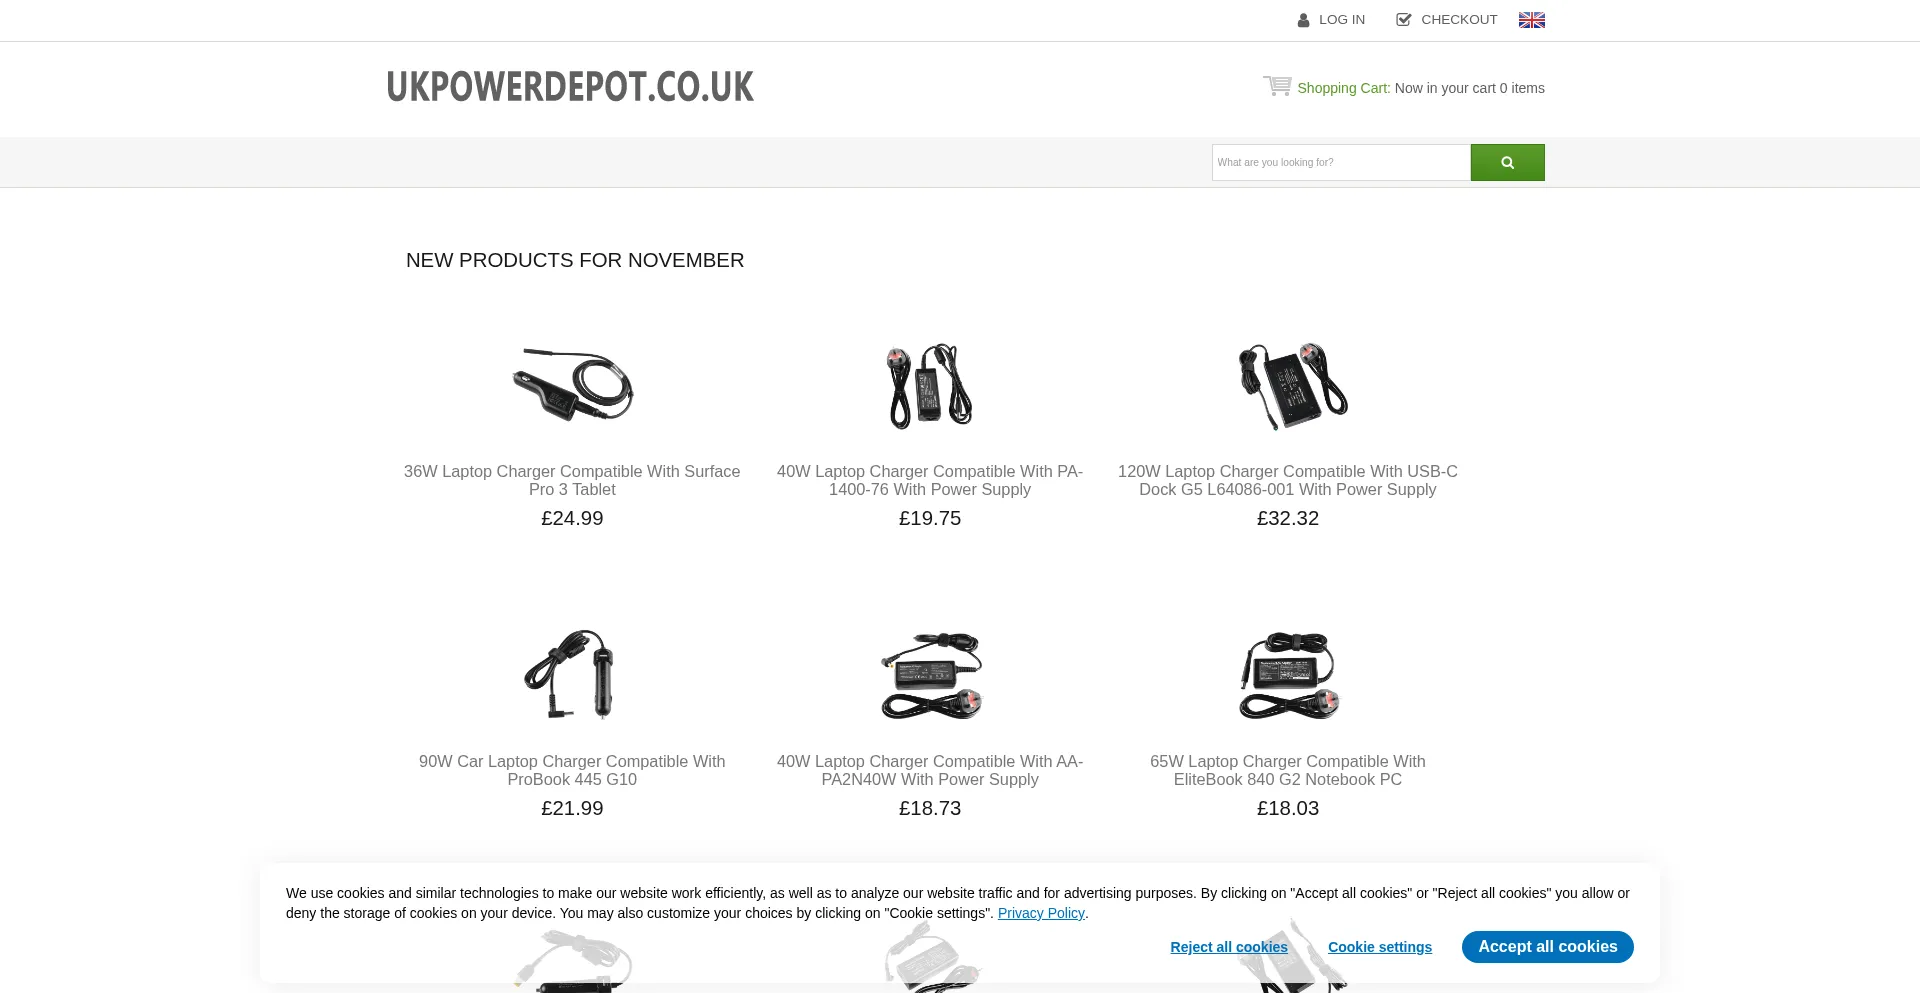Select the UK flag language icon

click(x=1531, y=20)
